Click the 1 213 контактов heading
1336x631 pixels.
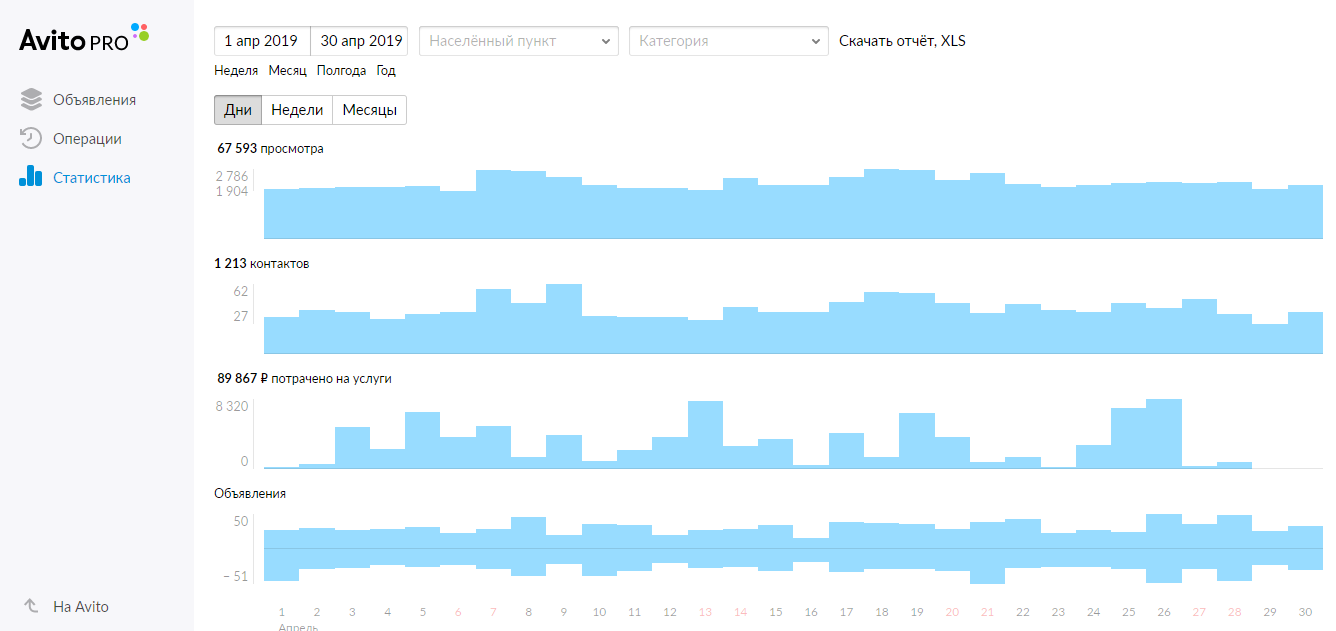[x=262, y=264]
